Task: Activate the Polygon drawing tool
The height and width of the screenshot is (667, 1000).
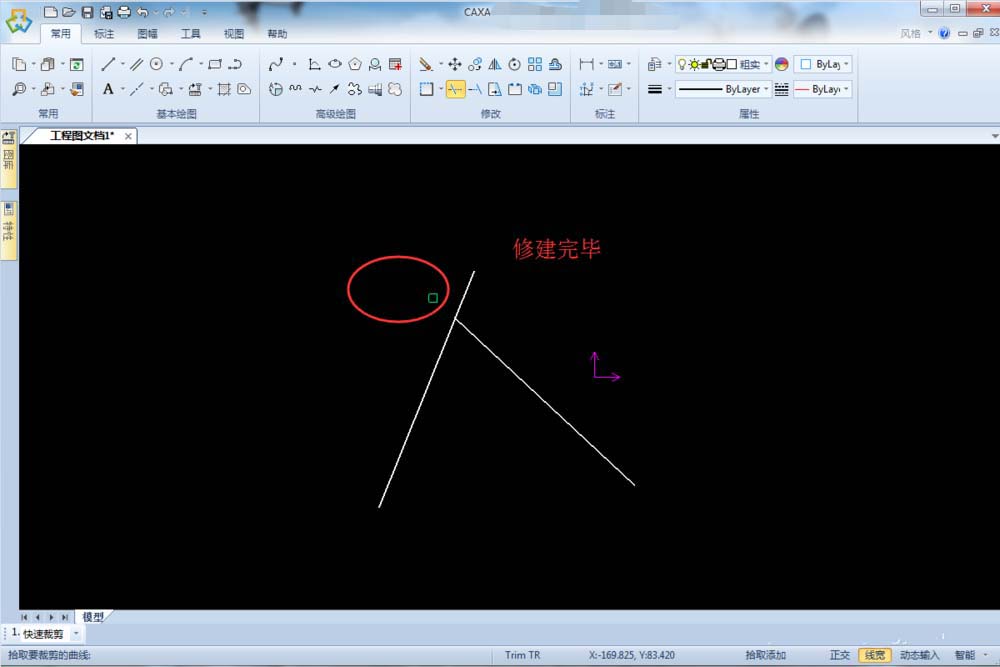Action: (356, 63)
